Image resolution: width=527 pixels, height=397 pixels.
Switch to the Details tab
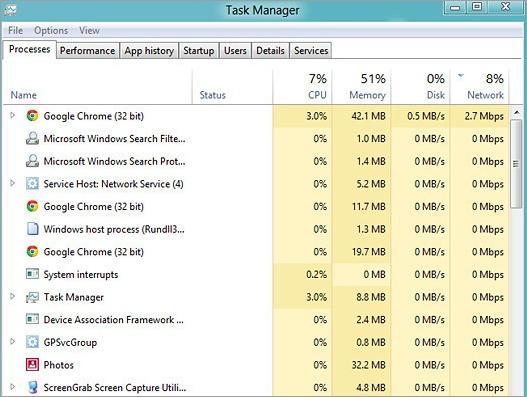click(x=270, y=50)
